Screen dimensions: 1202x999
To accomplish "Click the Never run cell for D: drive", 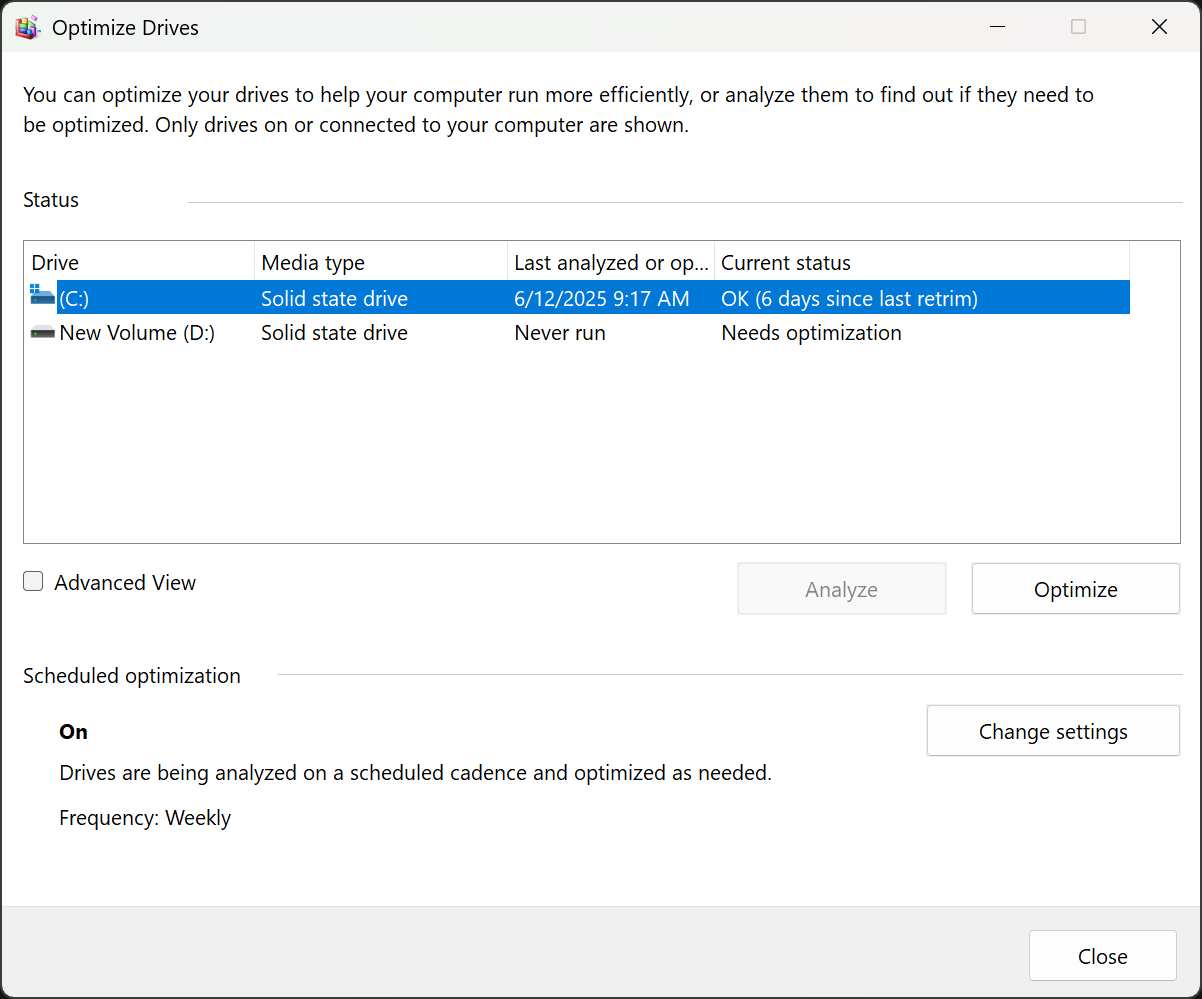I will 560,333.
